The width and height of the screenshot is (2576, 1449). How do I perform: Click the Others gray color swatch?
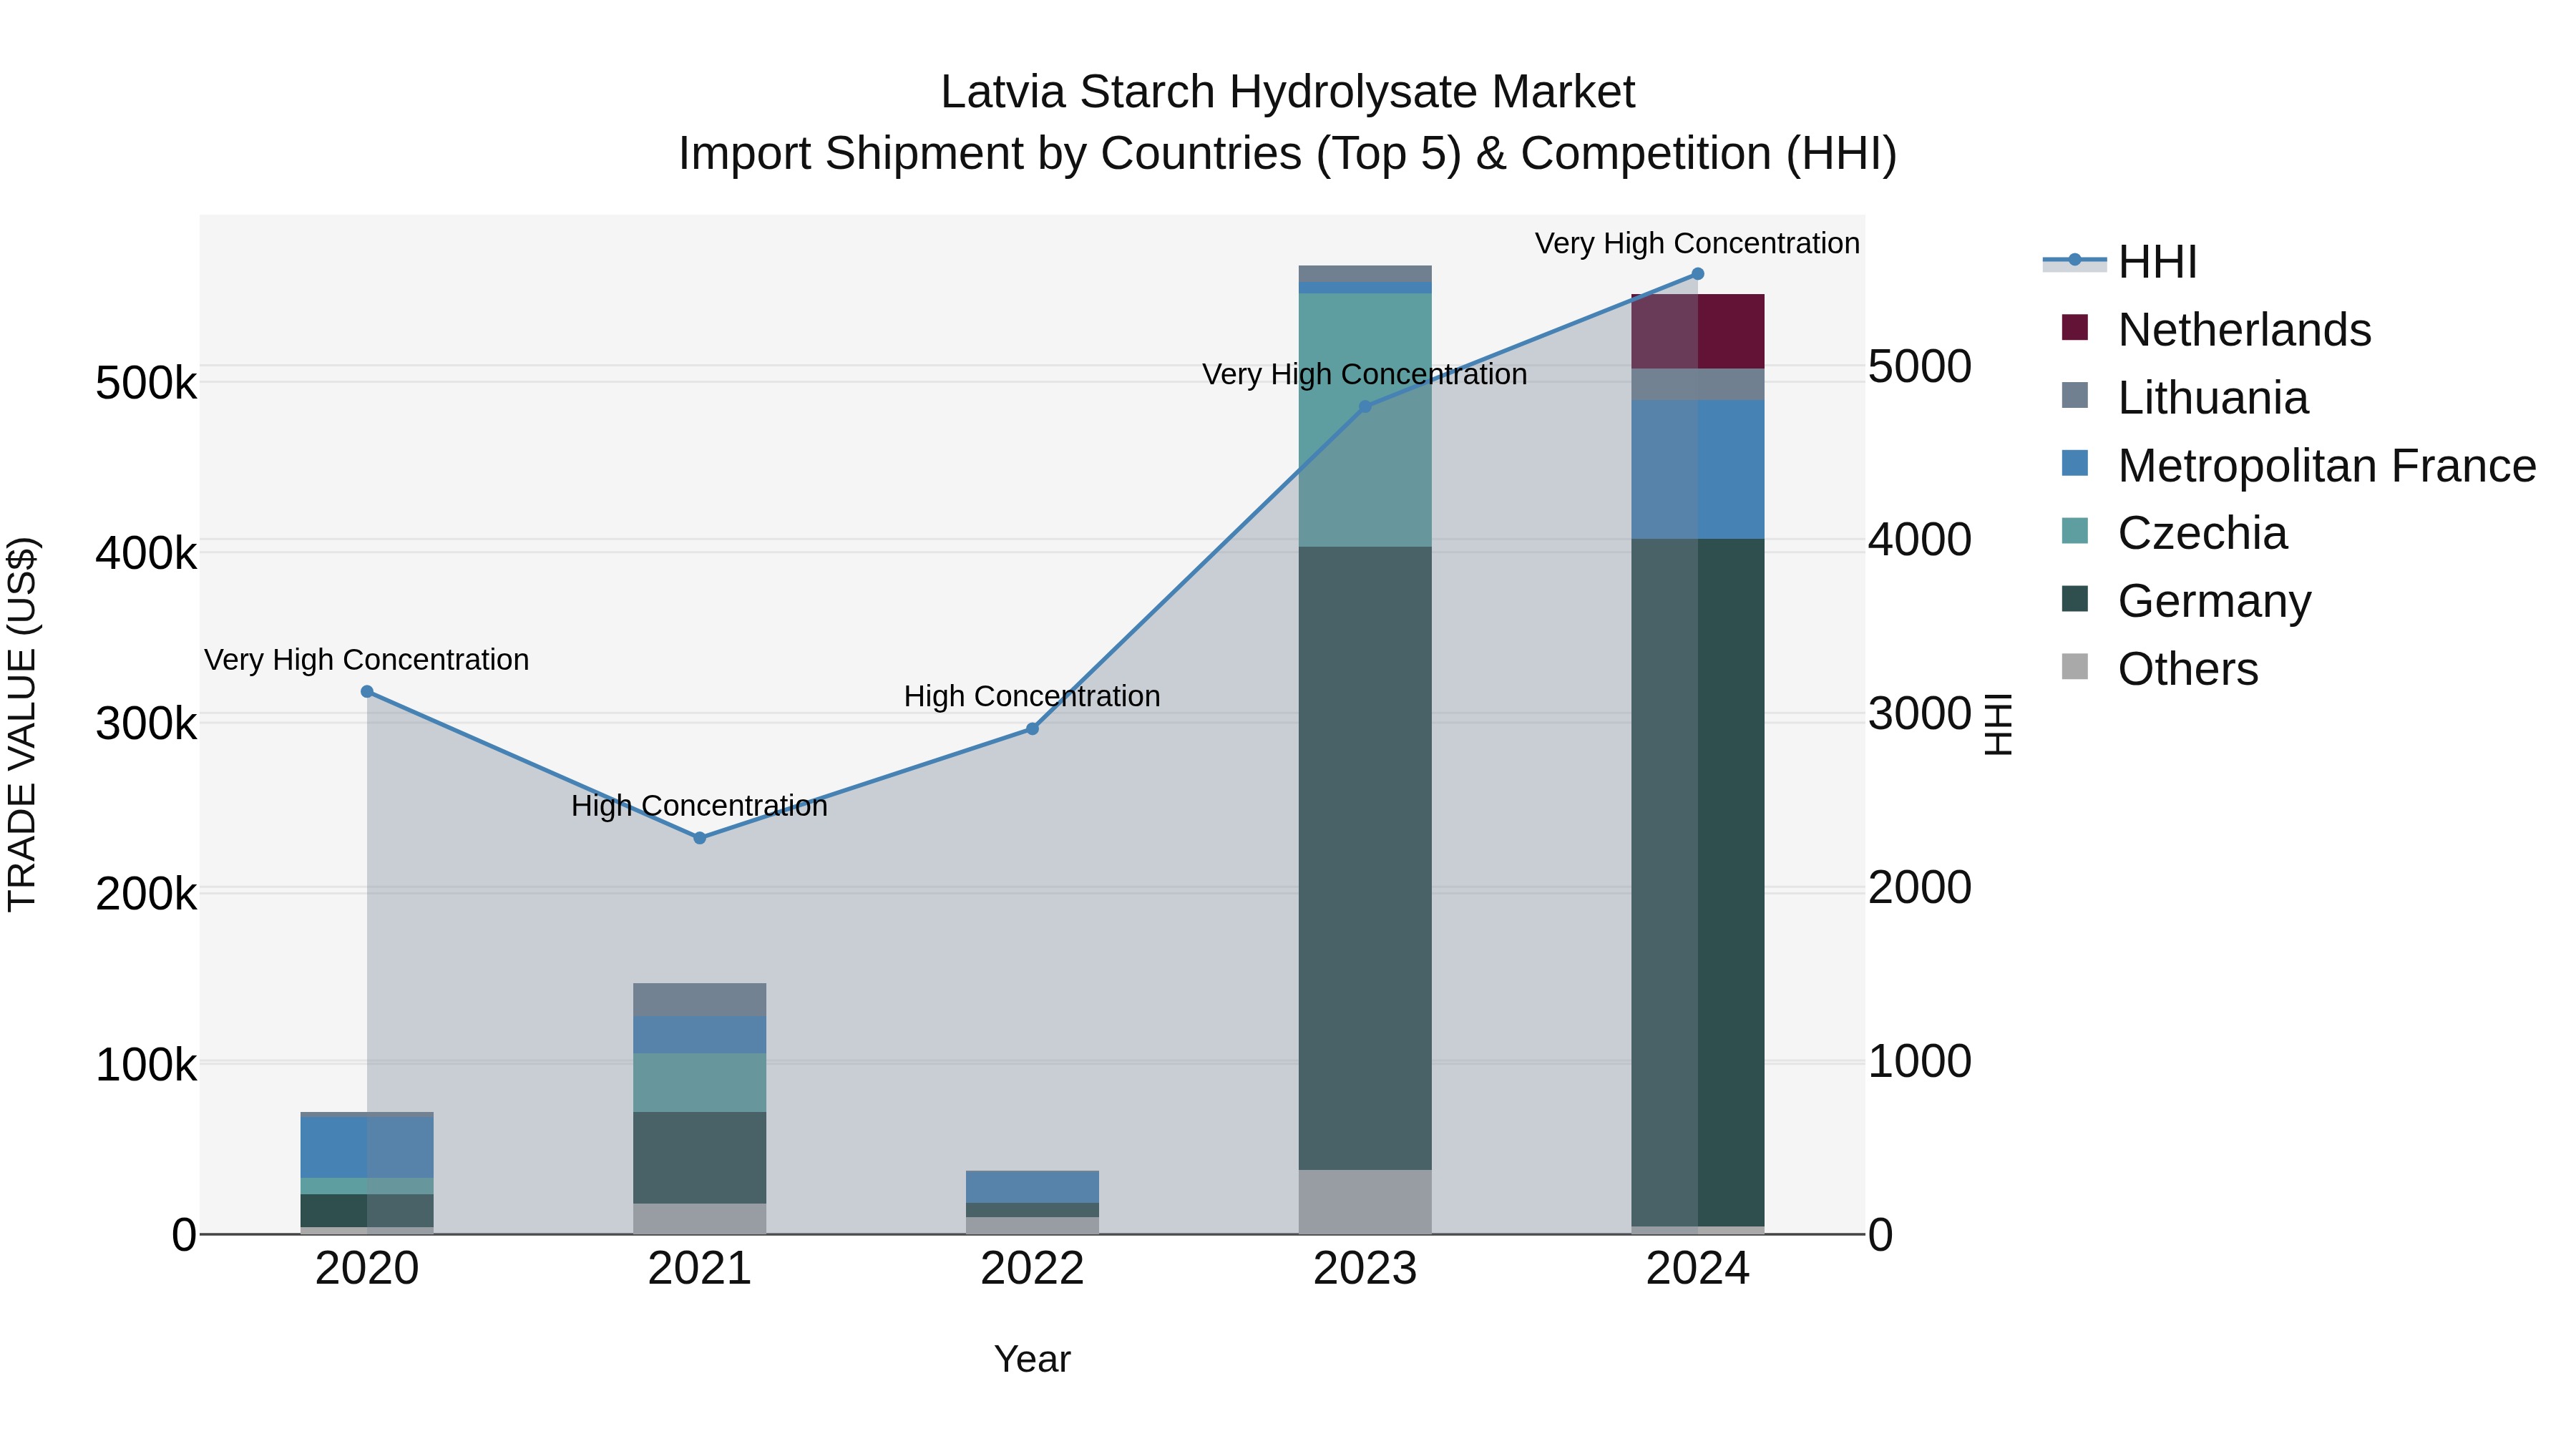(x=2075, y=667)
